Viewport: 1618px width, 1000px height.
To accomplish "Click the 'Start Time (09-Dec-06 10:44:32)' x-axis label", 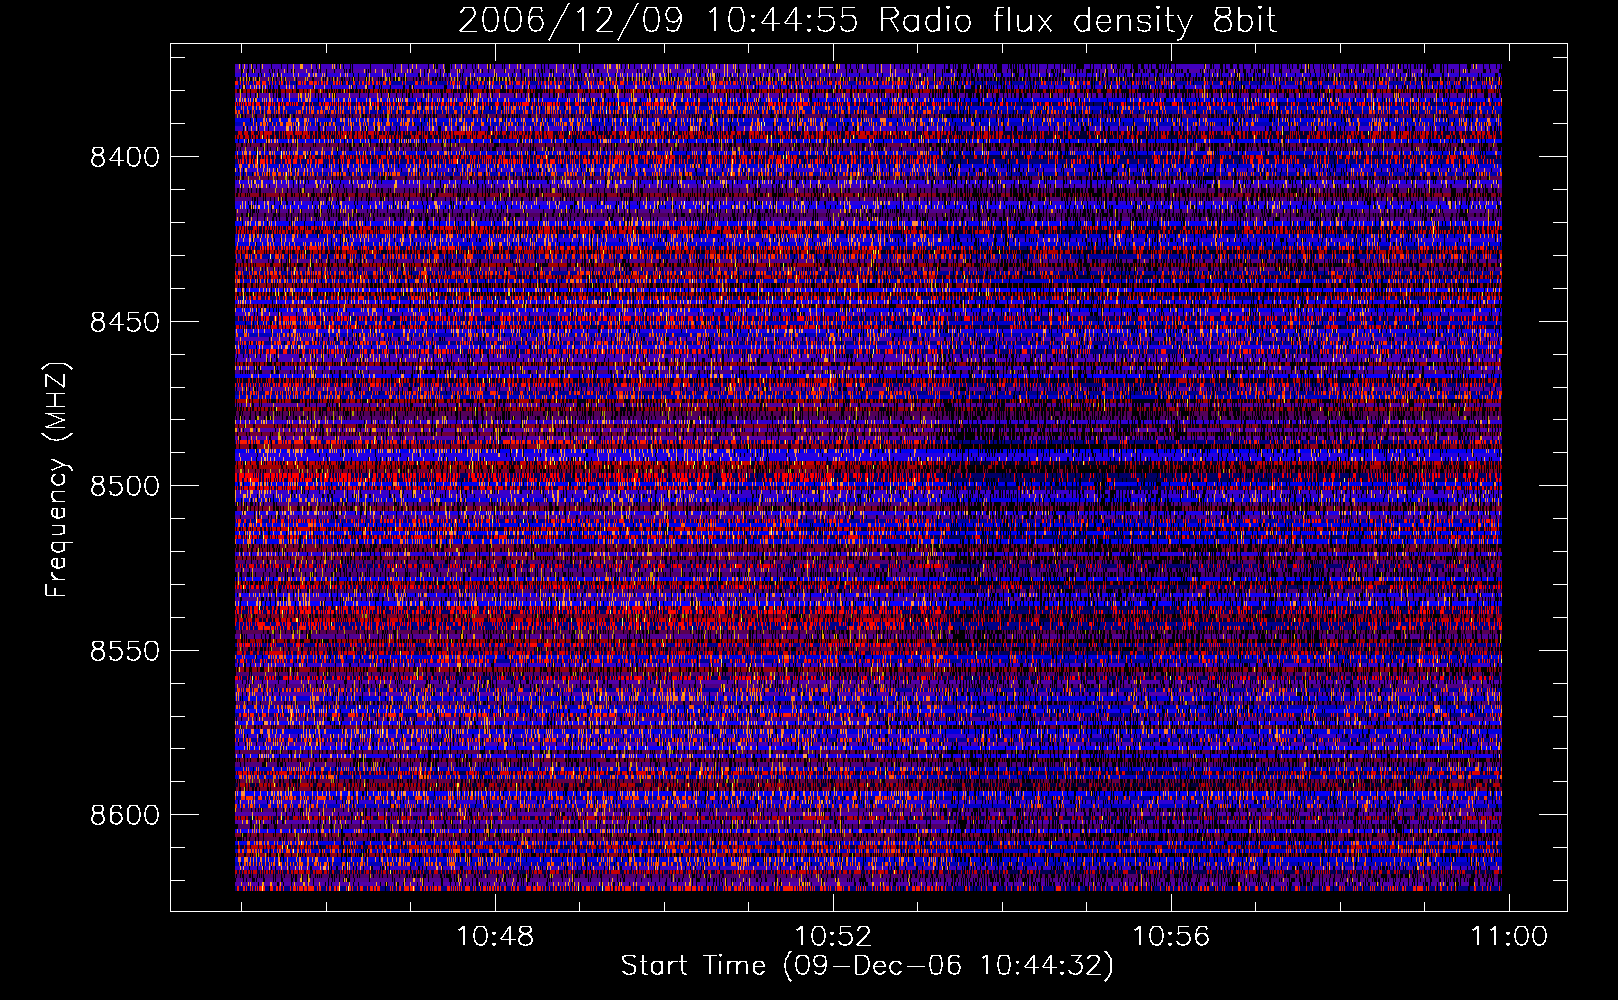I will click(x=867, y=966).
